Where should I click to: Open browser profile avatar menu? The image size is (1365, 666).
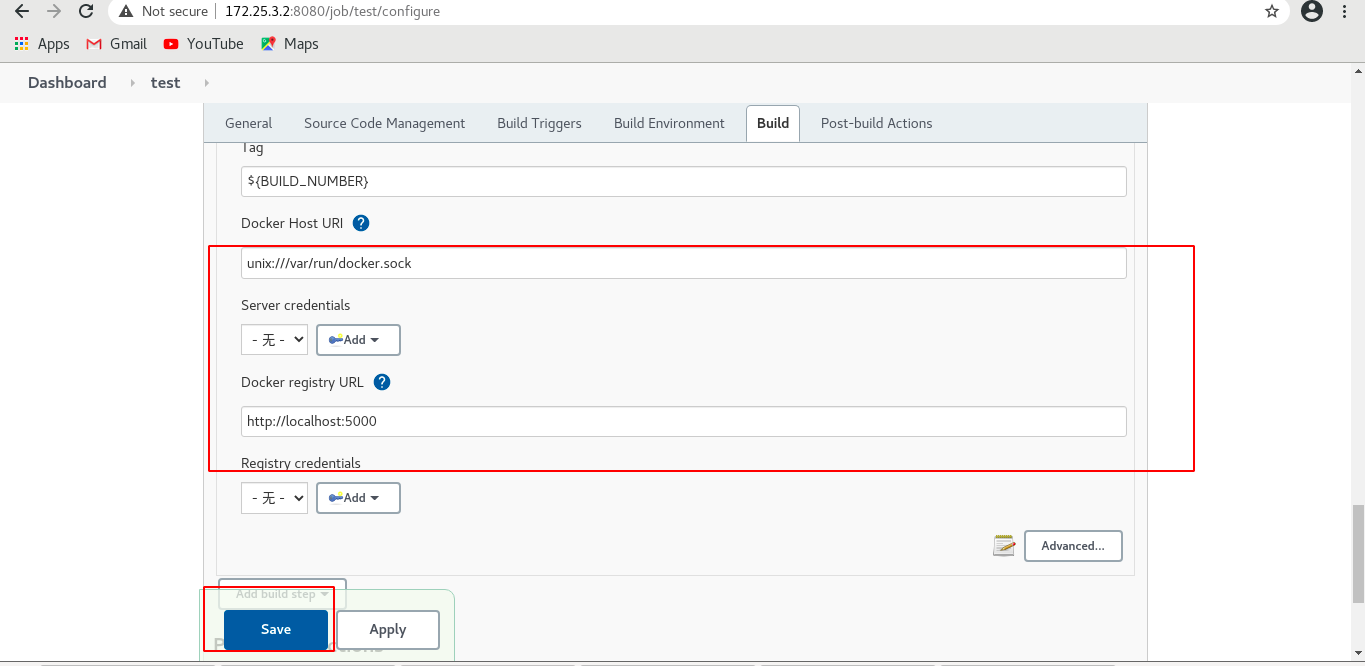coord(1312,12)
